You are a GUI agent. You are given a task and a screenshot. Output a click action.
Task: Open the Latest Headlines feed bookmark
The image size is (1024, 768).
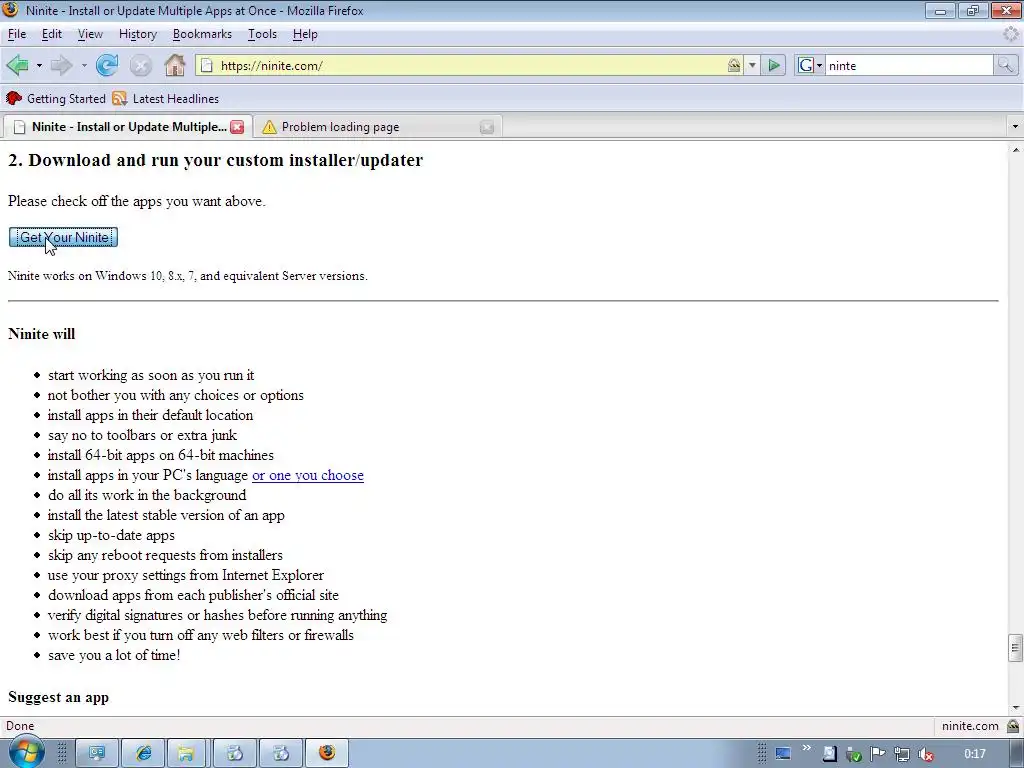pos(165,99)
